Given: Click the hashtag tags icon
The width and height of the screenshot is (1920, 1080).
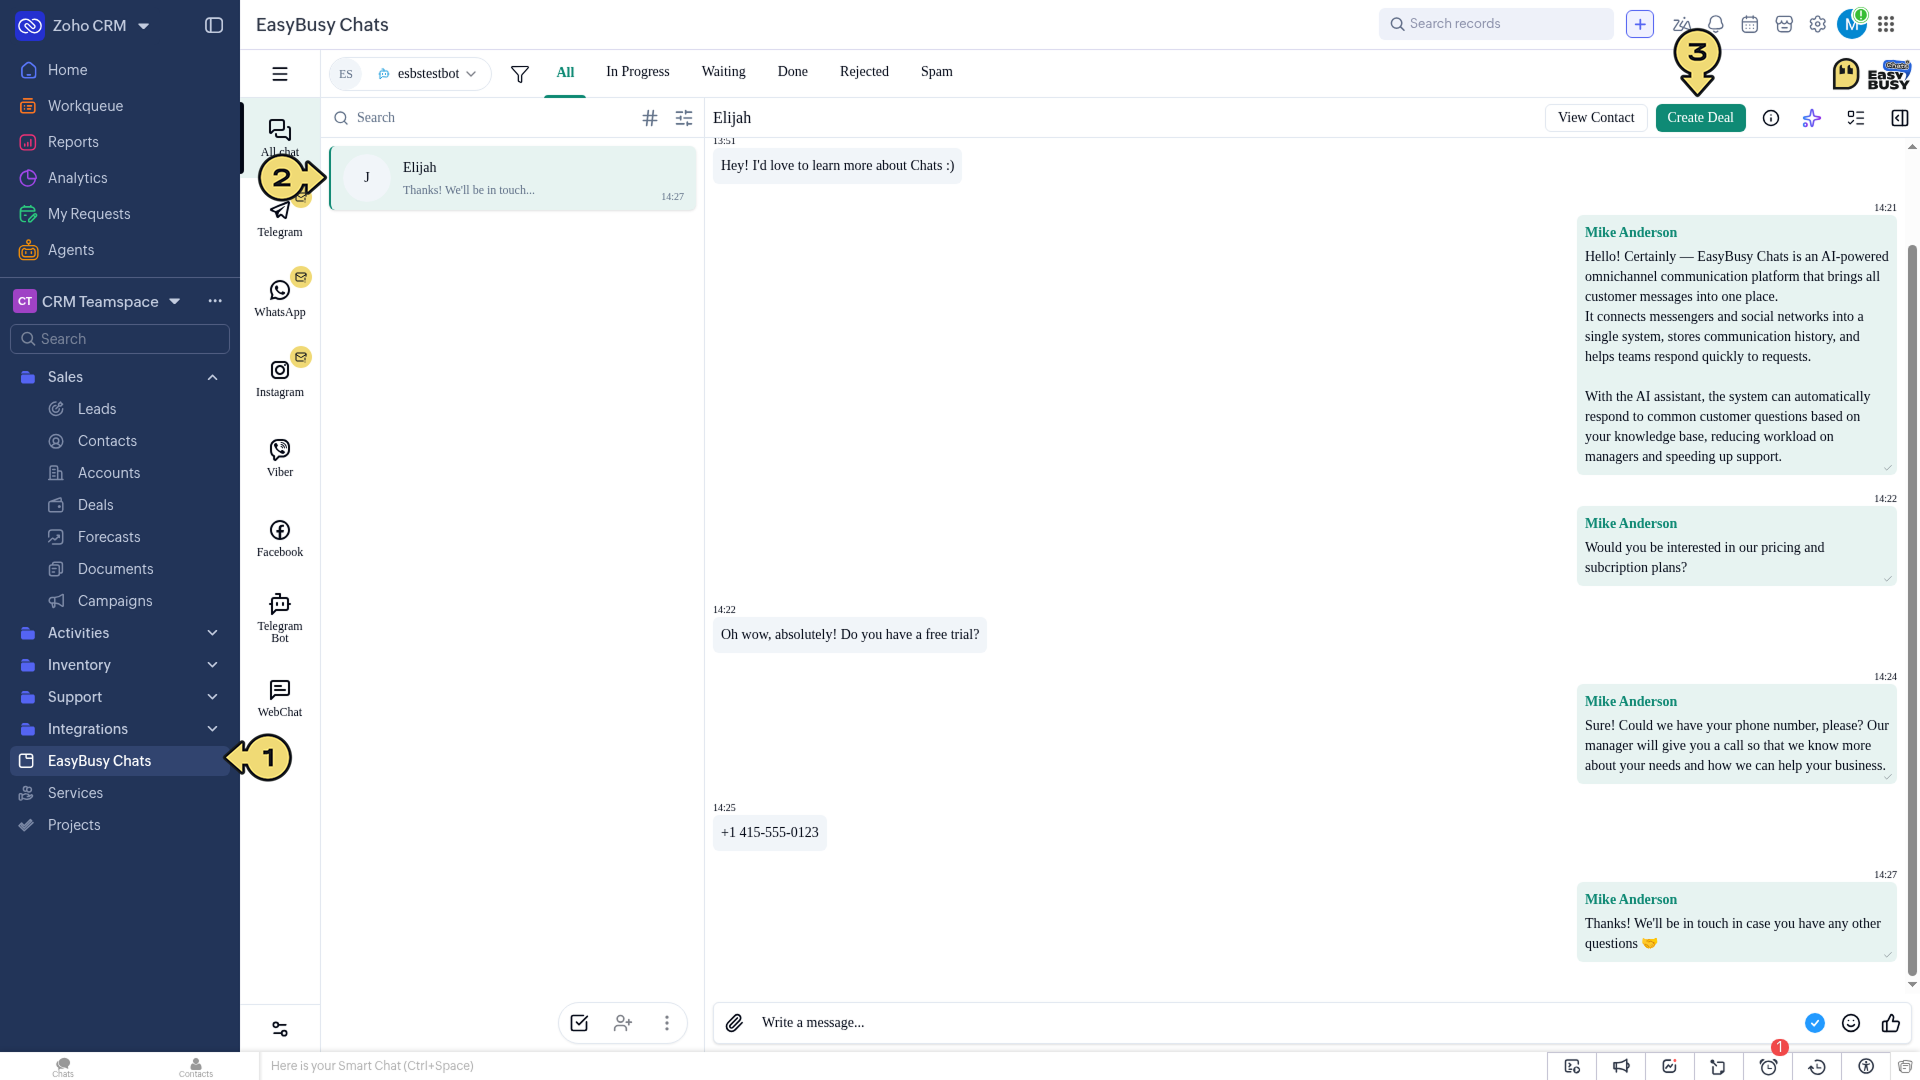Looking at the screenshot, I should click(650, 118).
